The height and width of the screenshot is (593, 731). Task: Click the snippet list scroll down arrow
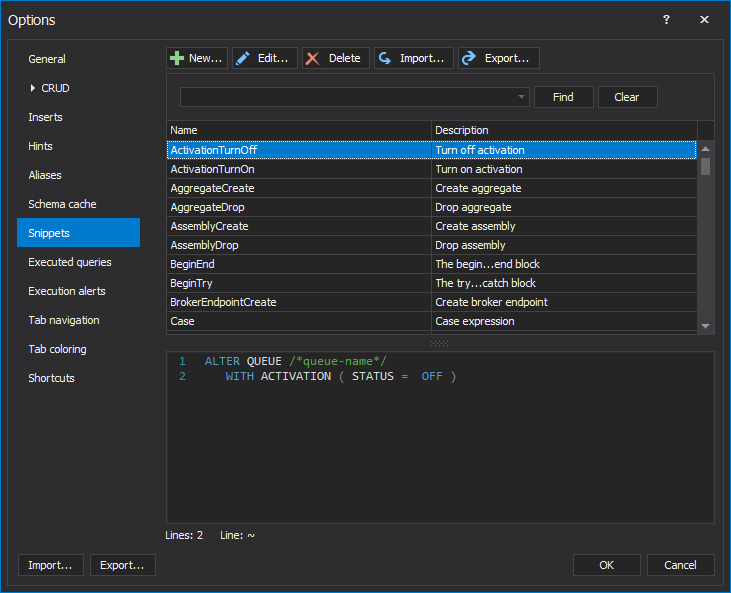(x=706, y=326)
